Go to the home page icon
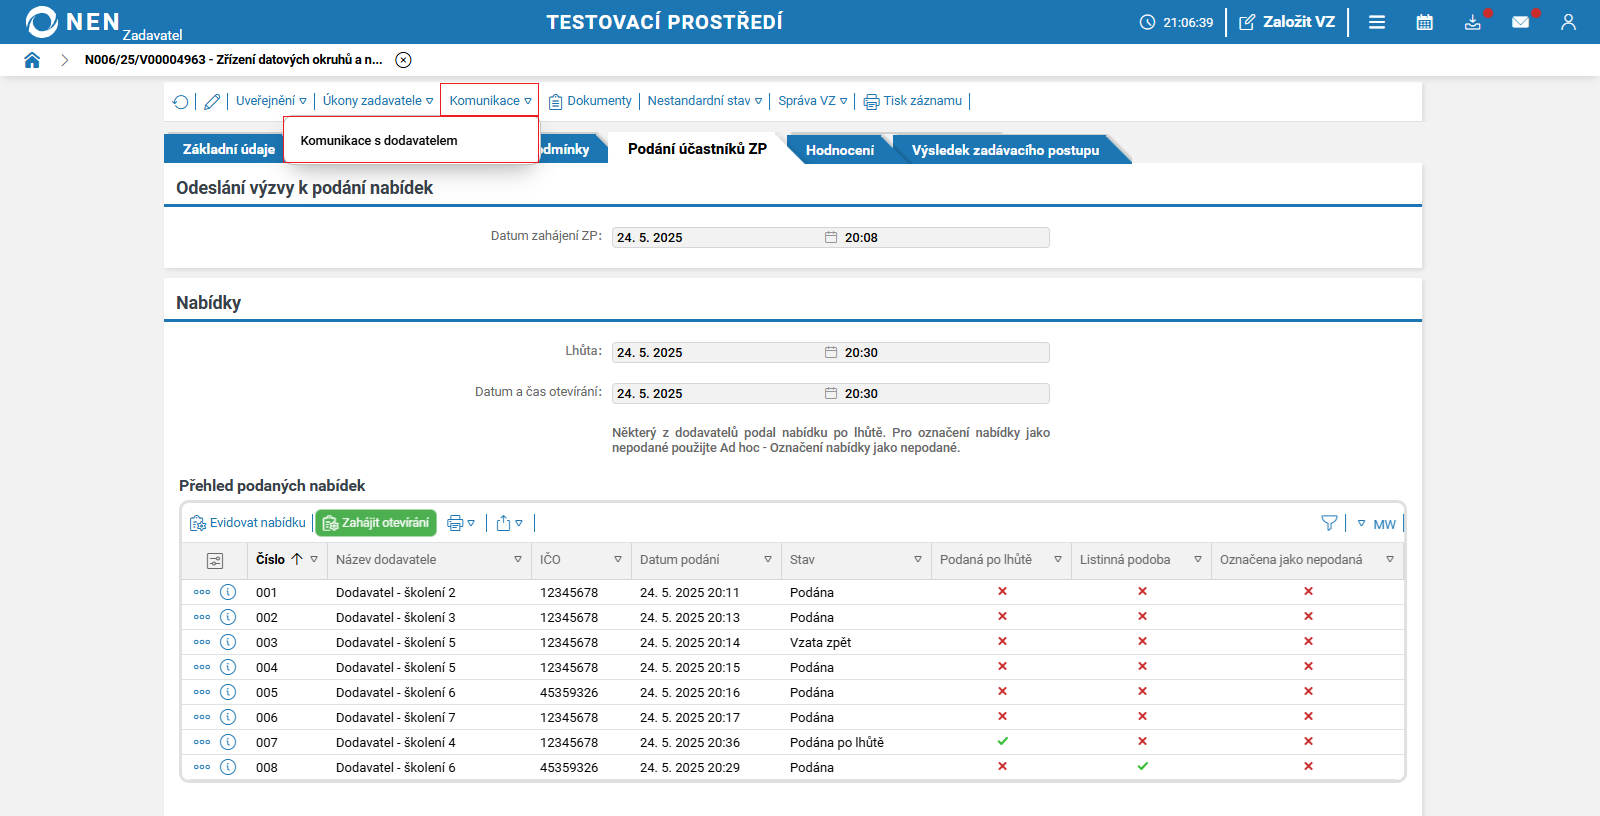This screenshot has width=1600, height=816. tap(32, 60)
